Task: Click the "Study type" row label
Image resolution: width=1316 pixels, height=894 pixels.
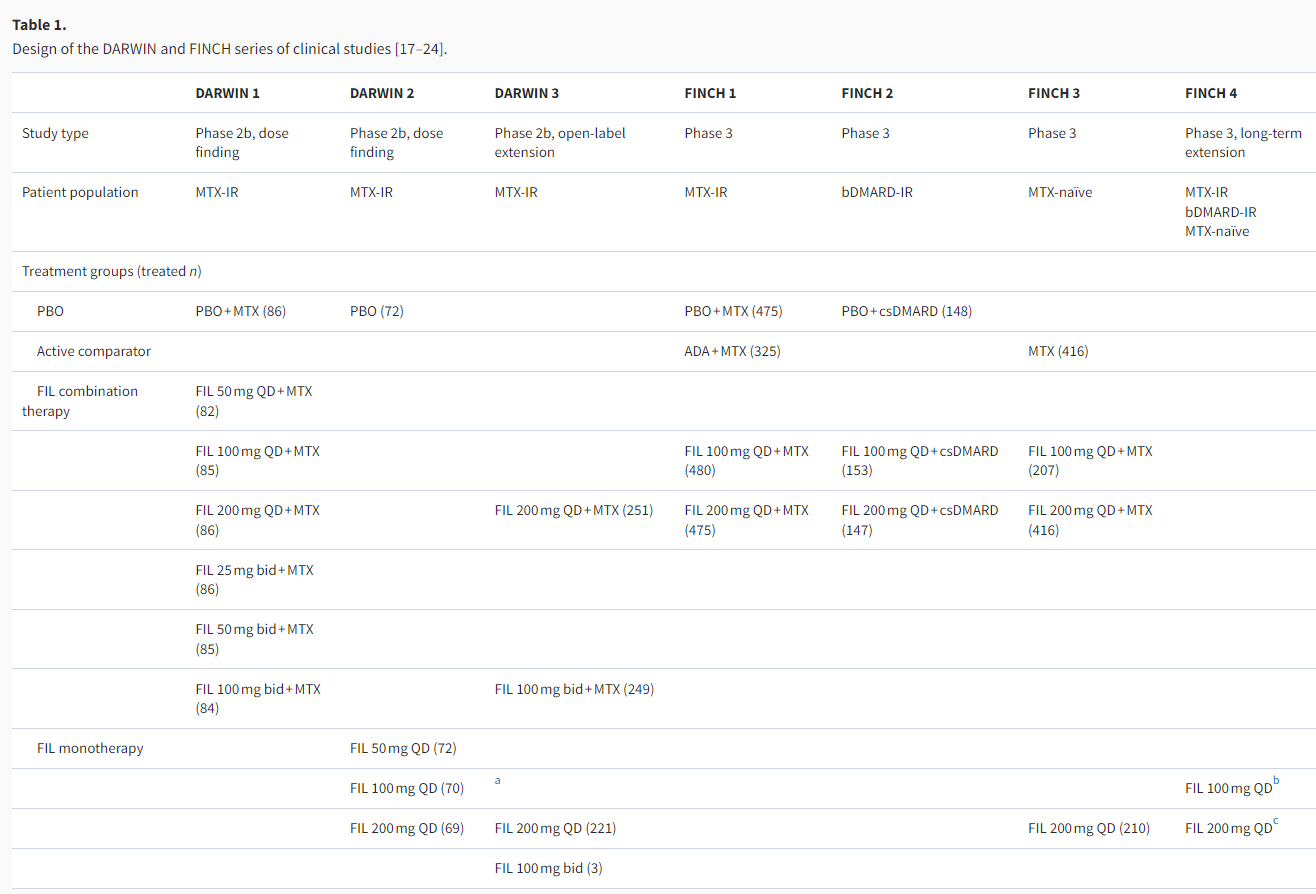Action: 55,133
